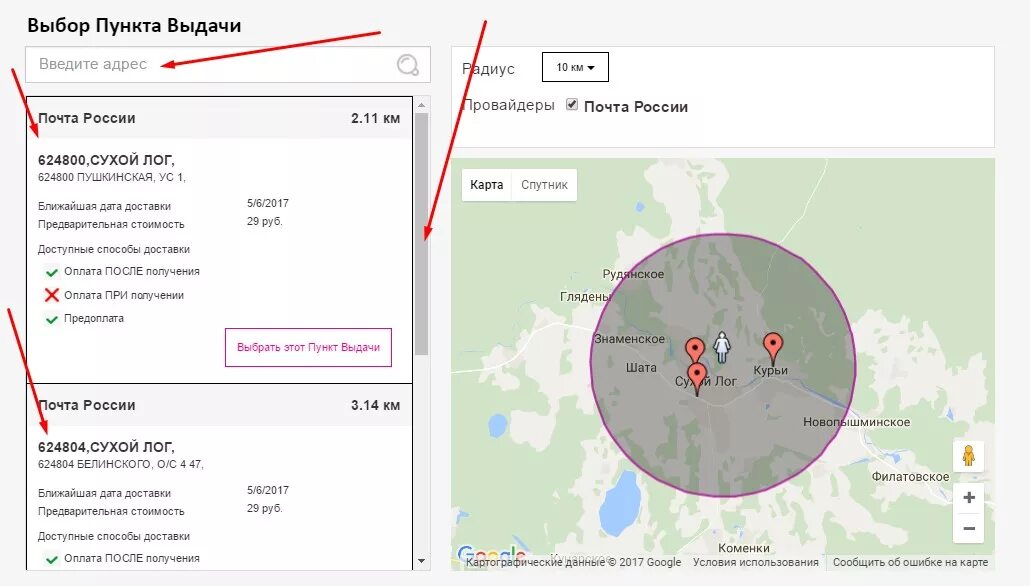Click the Street View pegman icon

point(969,456)
